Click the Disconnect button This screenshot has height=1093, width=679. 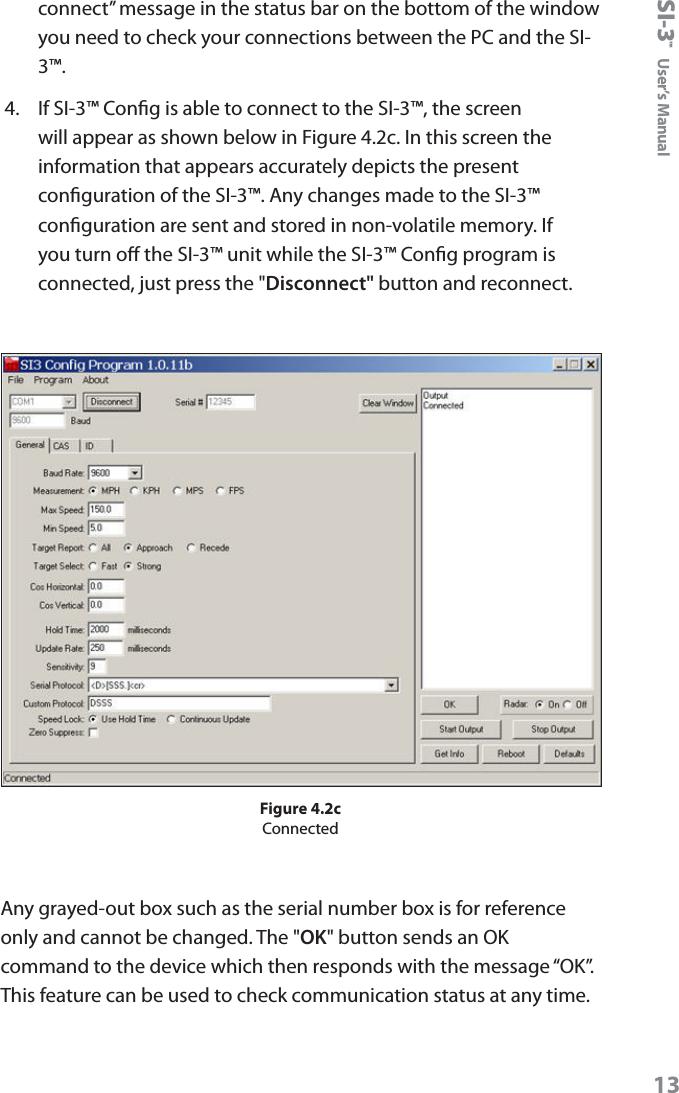tap(112, 402)
